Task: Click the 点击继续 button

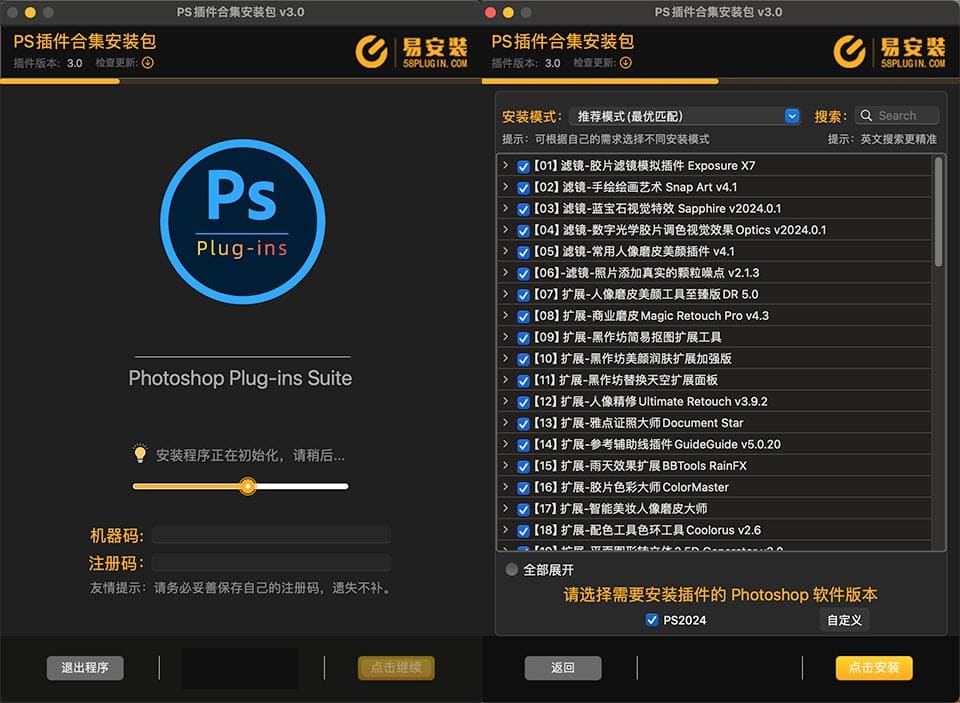Action: [396, 667]
